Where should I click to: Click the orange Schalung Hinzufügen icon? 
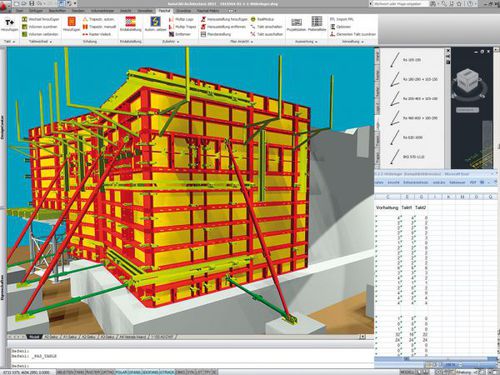[x=72, y=22]
